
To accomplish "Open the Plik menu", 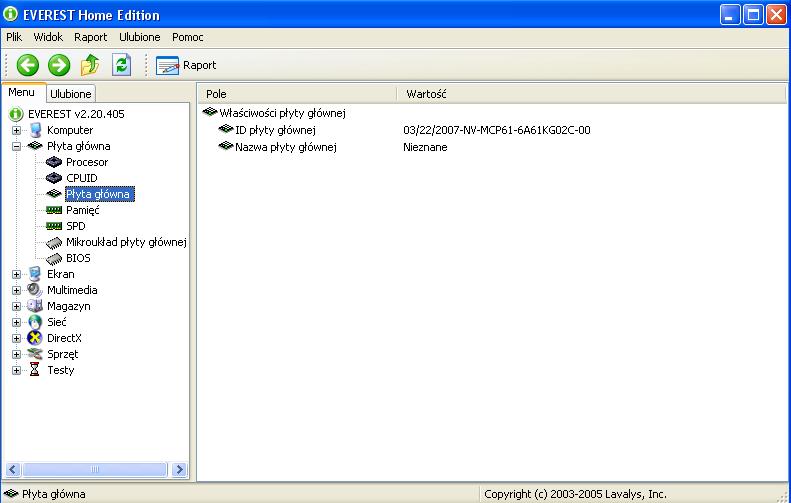I will 14,37.
